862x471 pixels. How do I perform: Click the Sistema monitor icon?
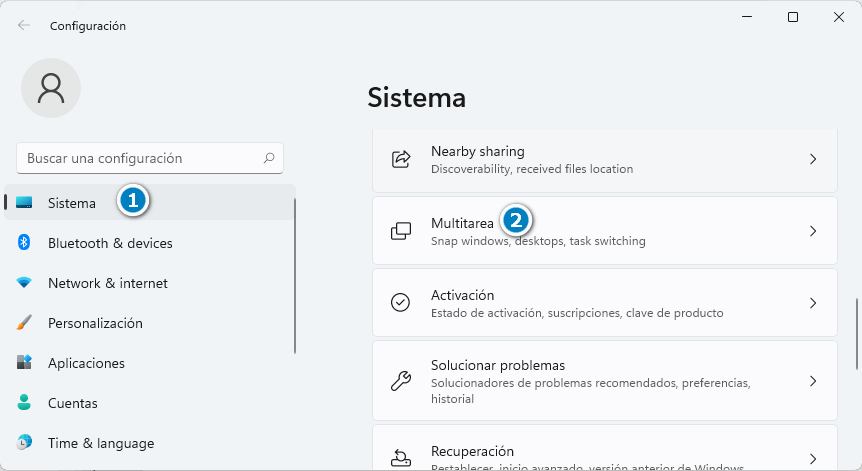tap(24, 203)
